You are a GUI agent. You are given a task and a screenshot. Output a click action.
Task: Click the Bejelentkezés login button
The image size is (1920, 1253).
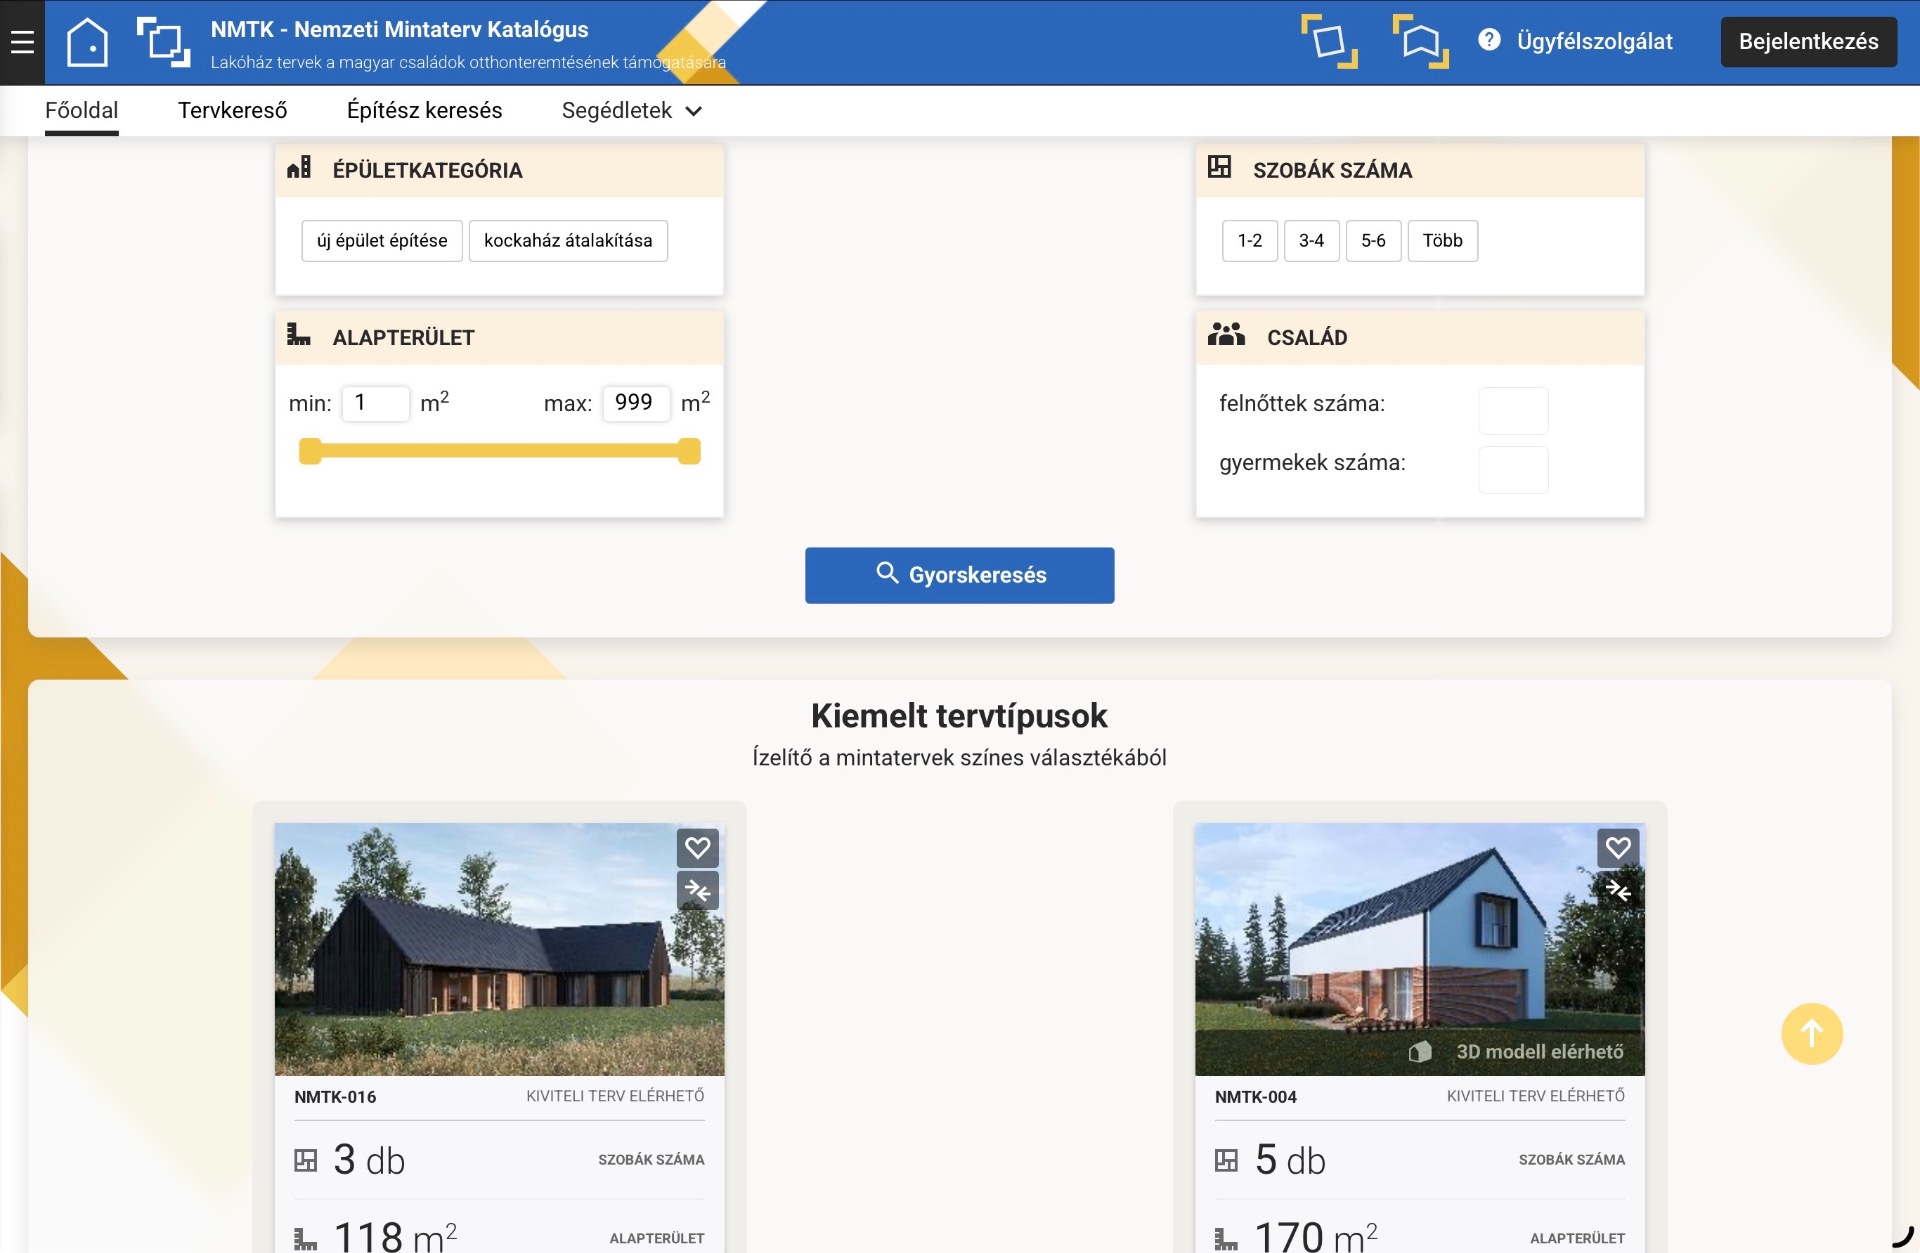(1808, 42)
